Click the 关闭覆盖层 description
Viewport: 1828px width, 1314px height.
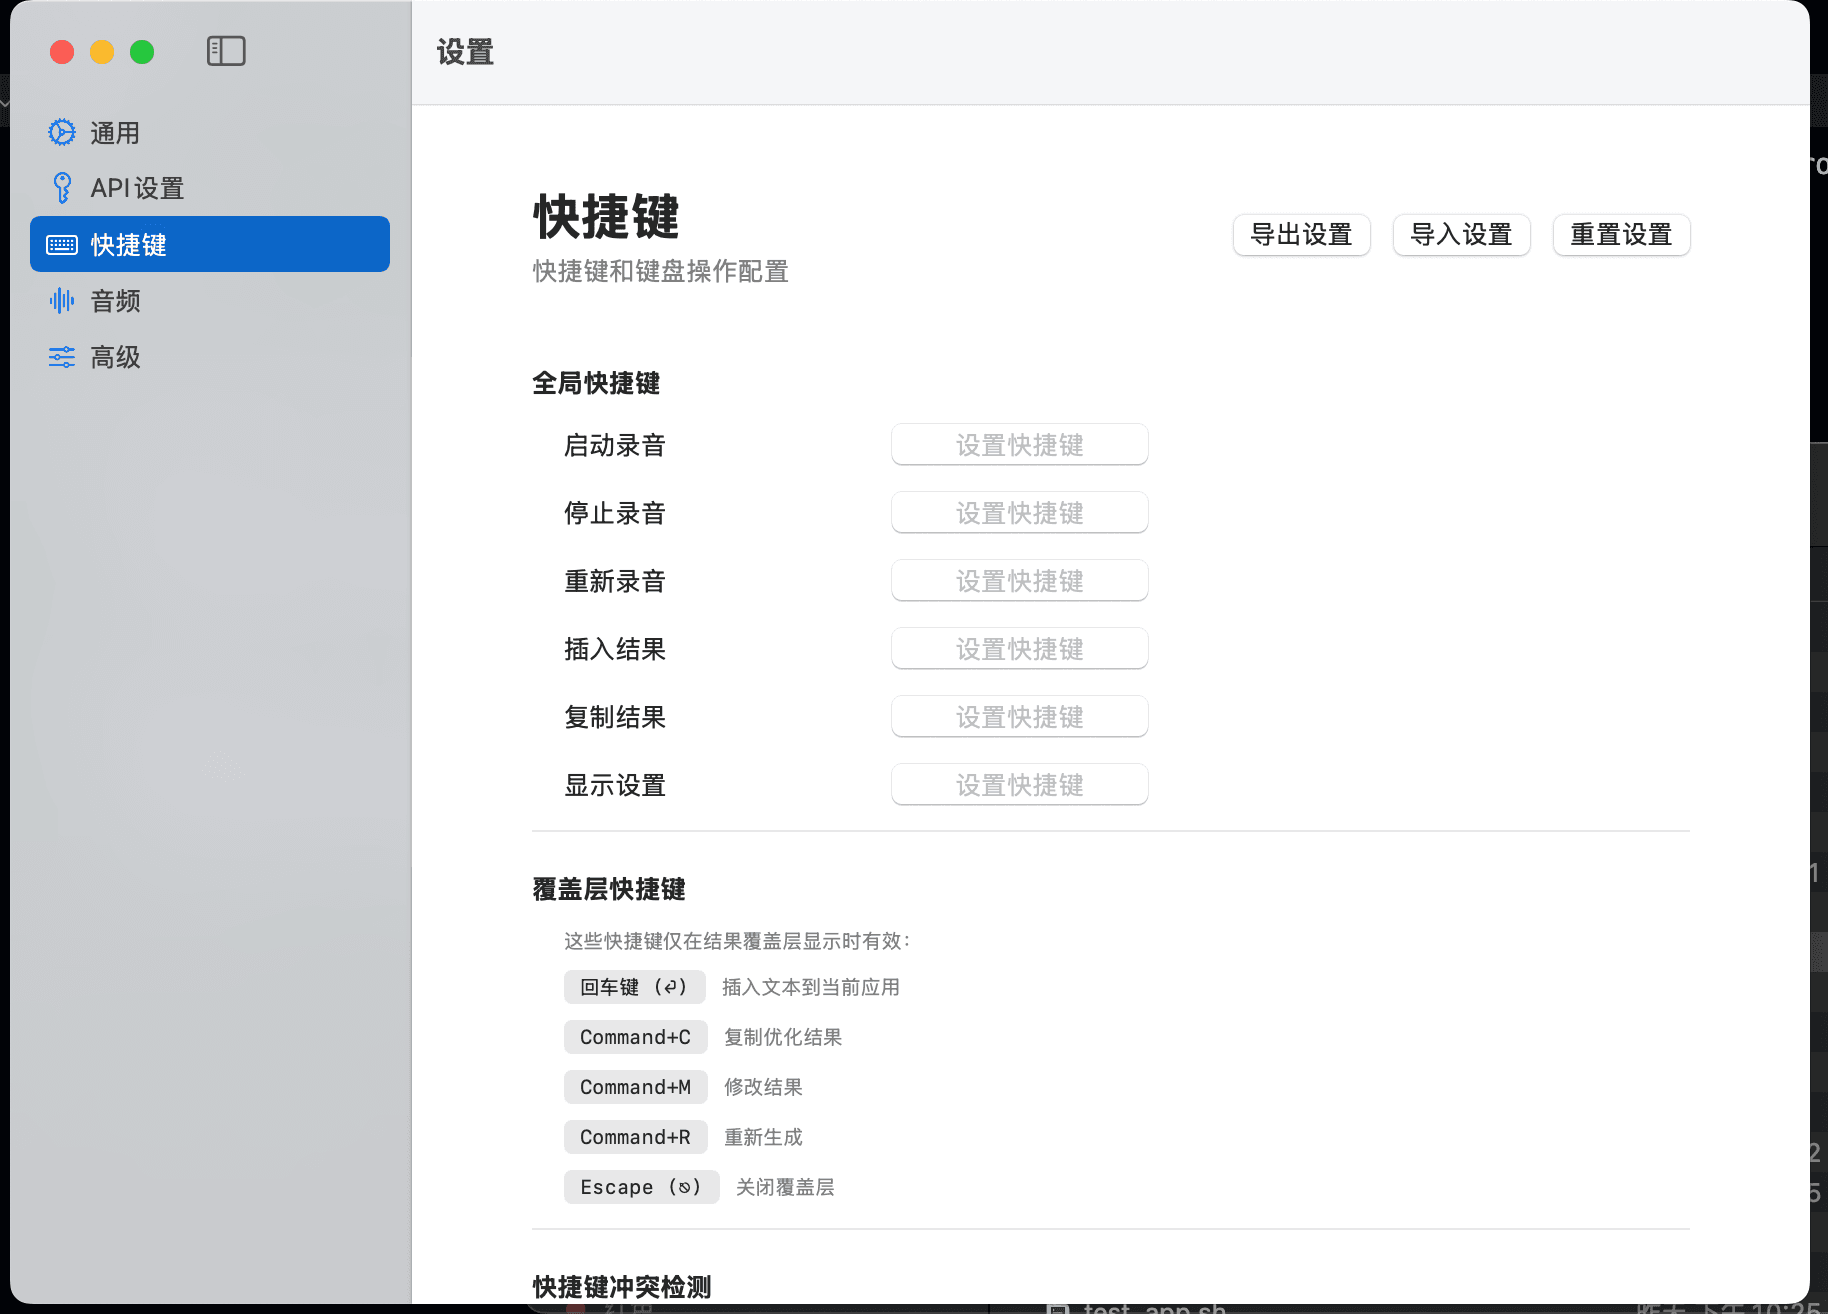coord(785,1187)
